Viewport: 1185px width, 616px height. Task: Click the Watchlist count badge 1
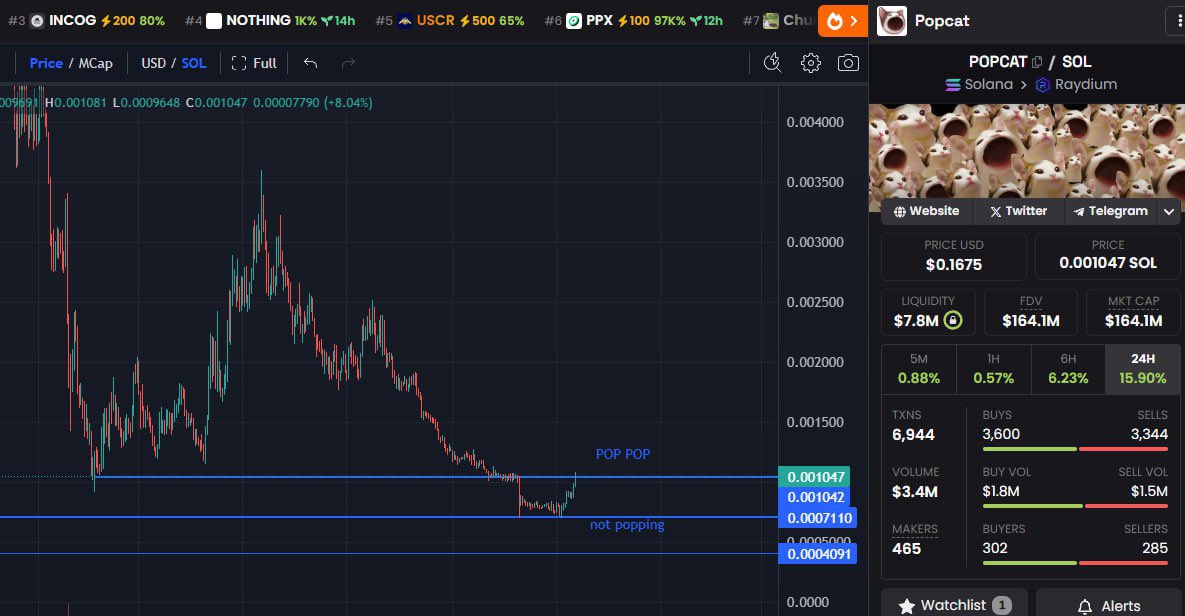[1001, 605]
